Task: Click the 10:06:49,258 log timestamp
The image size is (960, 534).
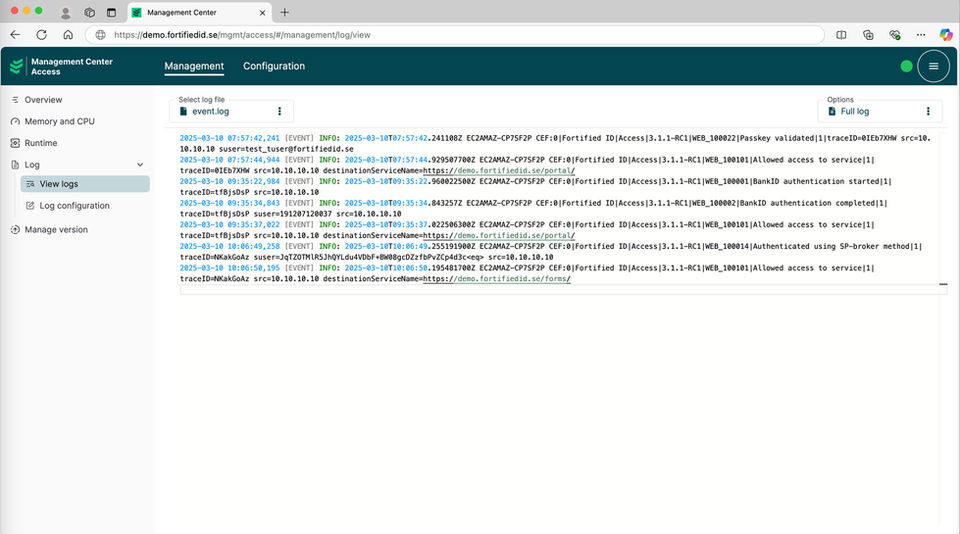Action: point(230,246)
